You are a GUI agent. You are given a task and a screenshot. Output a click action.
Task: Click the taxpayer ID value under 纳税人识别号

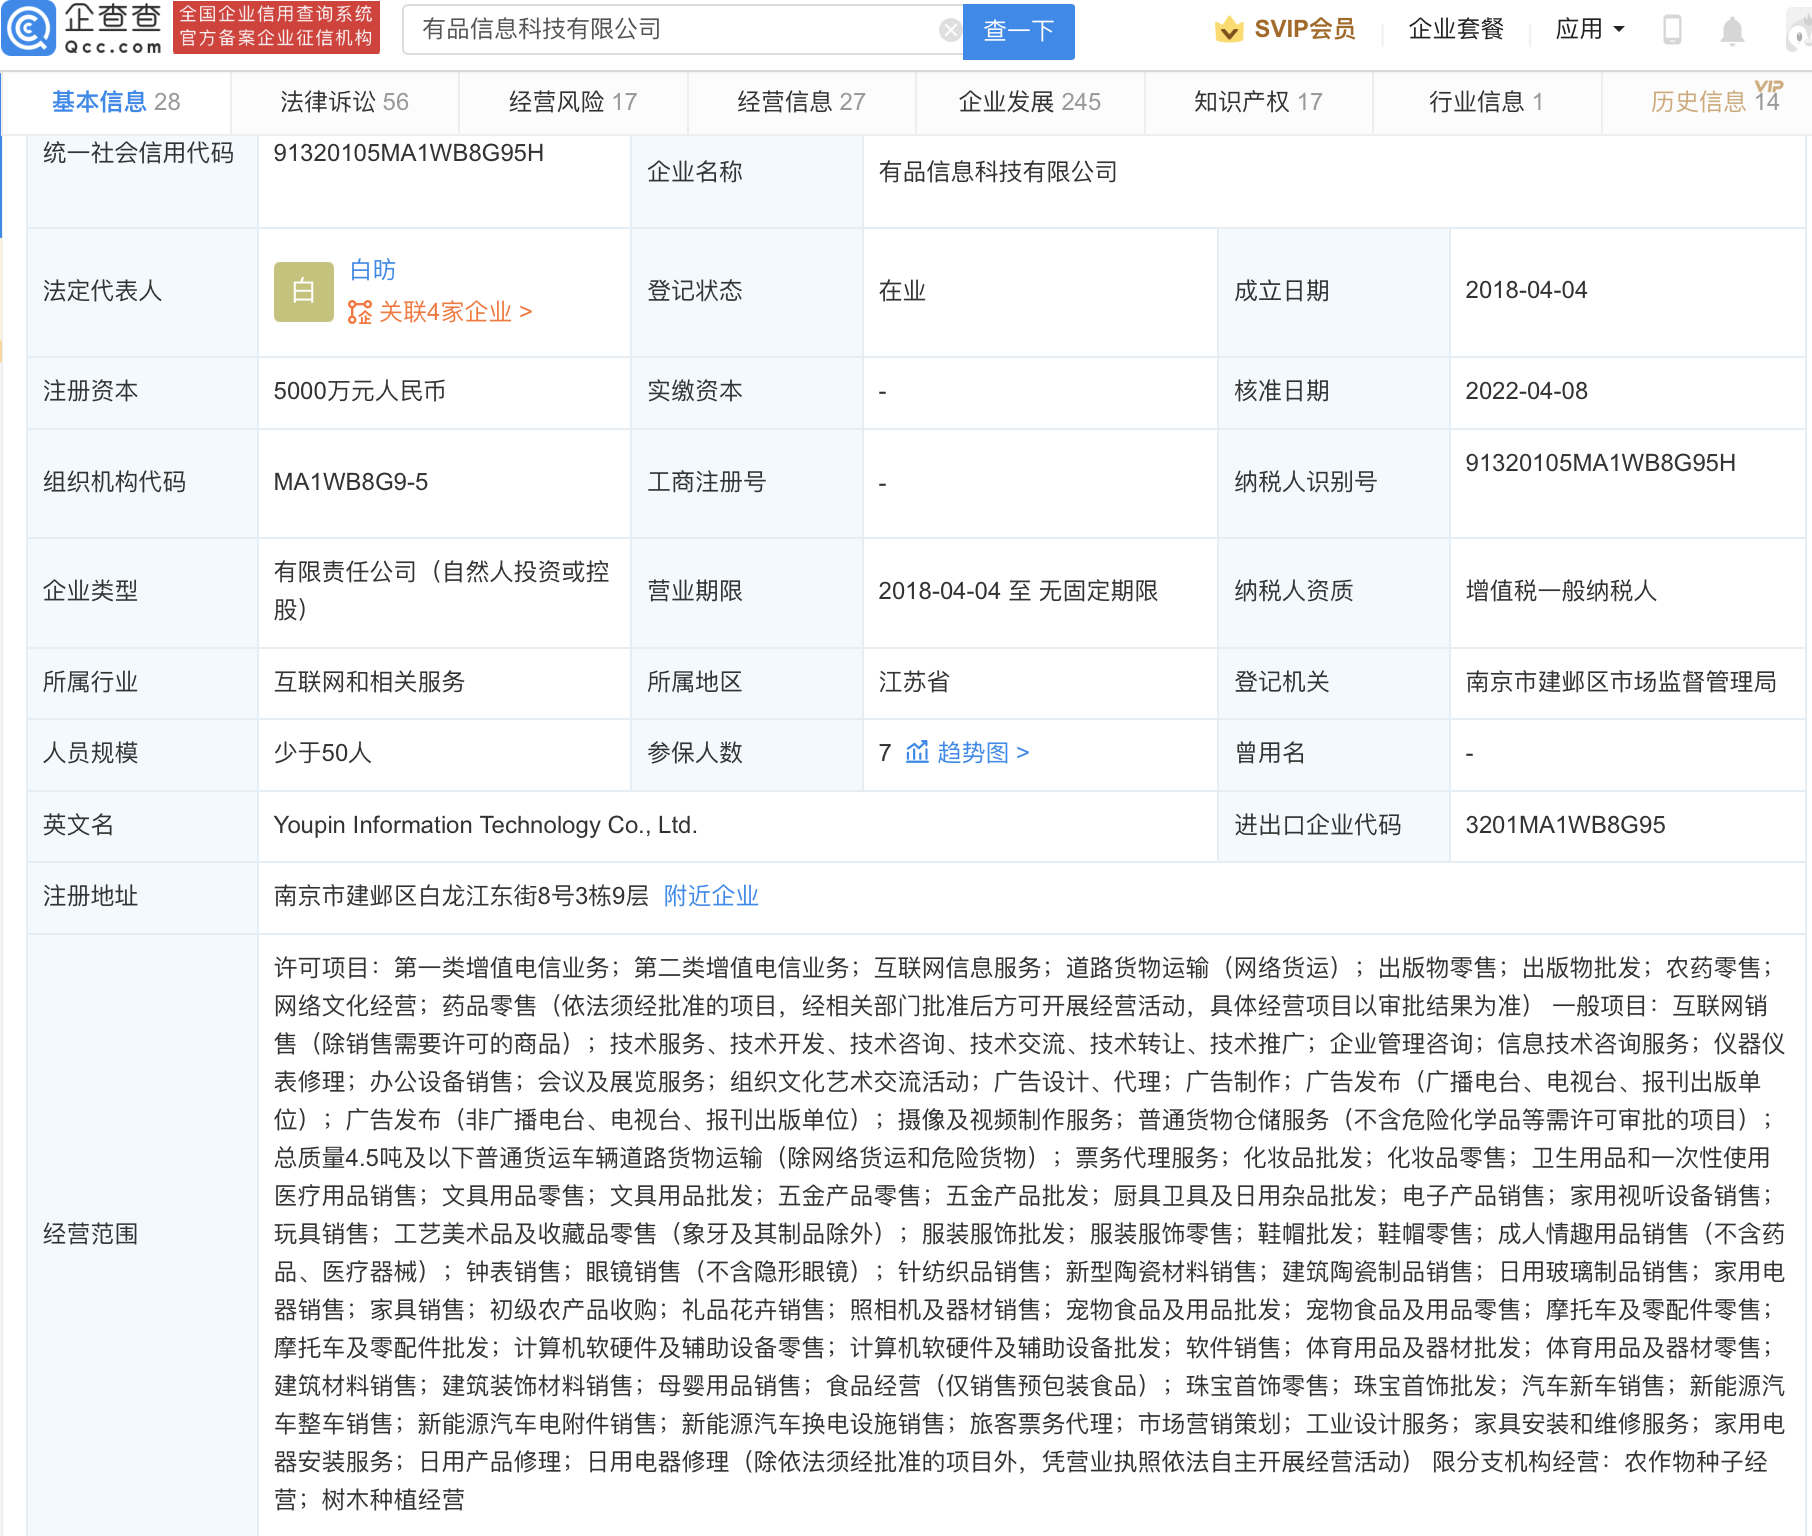(1600, 463)
